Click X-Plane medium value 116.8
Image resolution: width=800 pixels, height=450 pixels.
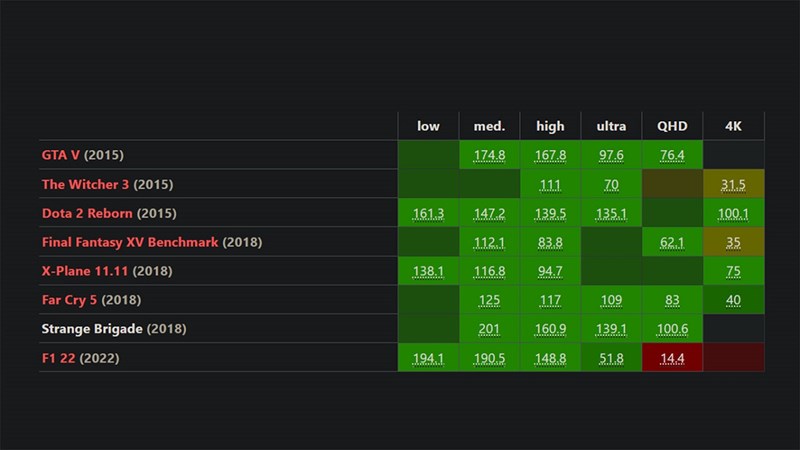click(489, 271)
